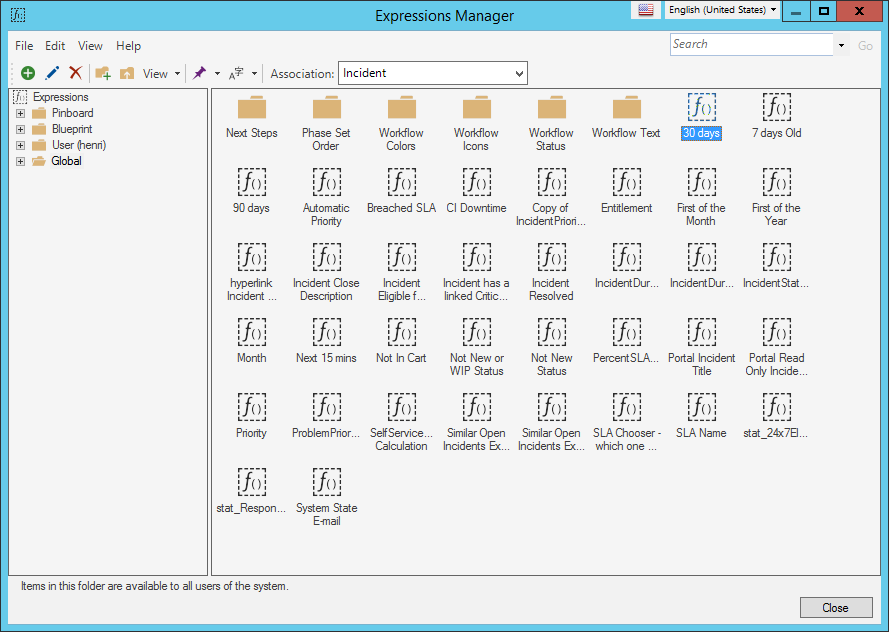Open the View menu in menu bar
Viewport: 889px width, 632px height.
(90, 46)
